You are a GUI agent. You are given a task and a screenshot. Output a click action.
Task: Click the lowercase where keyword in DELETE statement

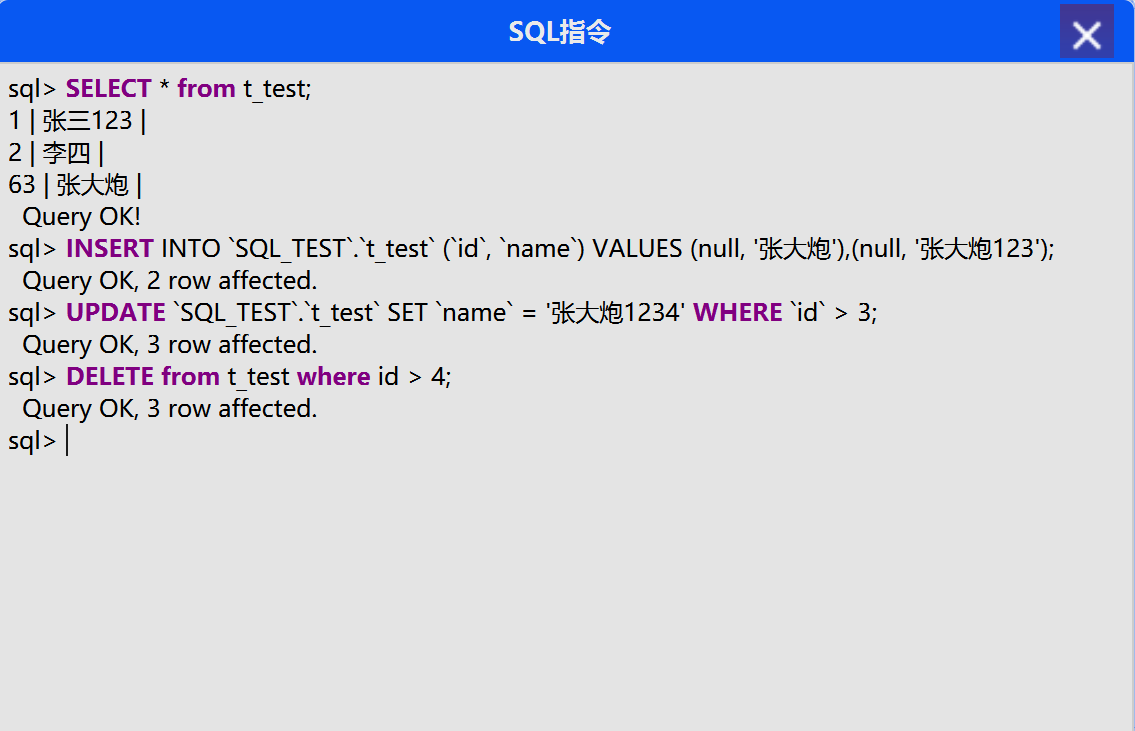pyautogui.click(x=333, y=377)
